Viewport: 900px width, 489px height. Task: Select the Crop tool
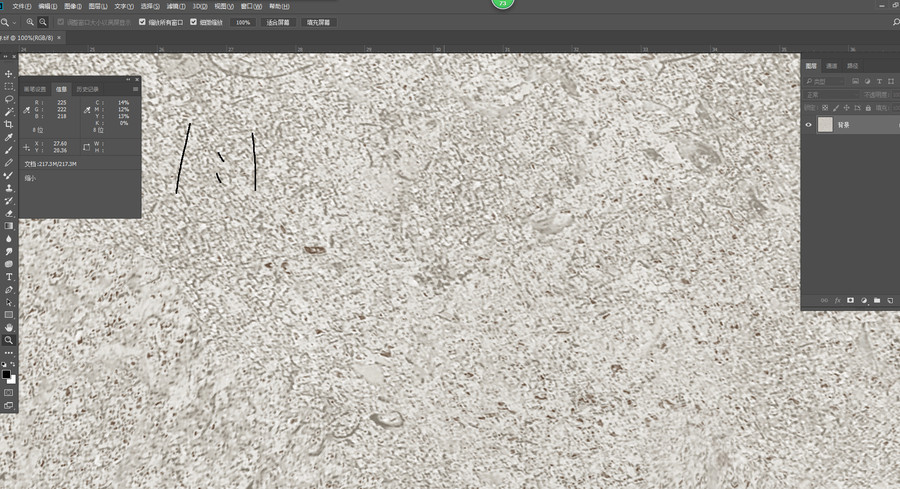pos(9,125)
